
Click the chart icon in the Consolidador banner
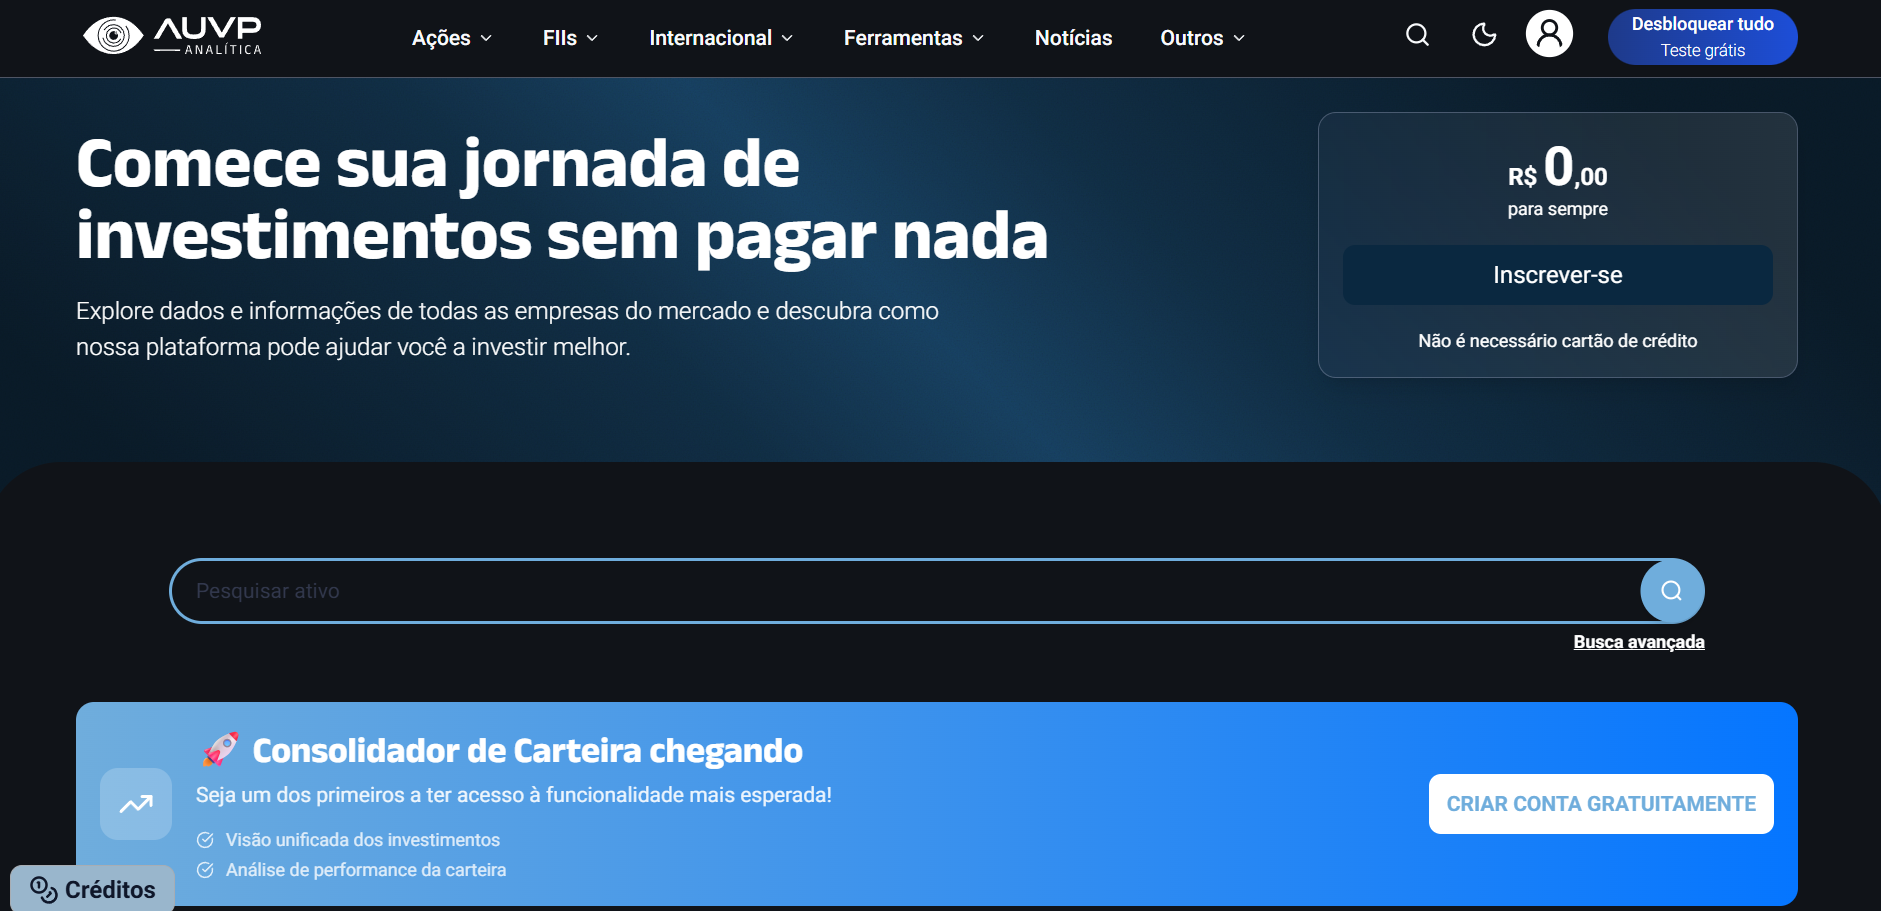coord(136,803)
